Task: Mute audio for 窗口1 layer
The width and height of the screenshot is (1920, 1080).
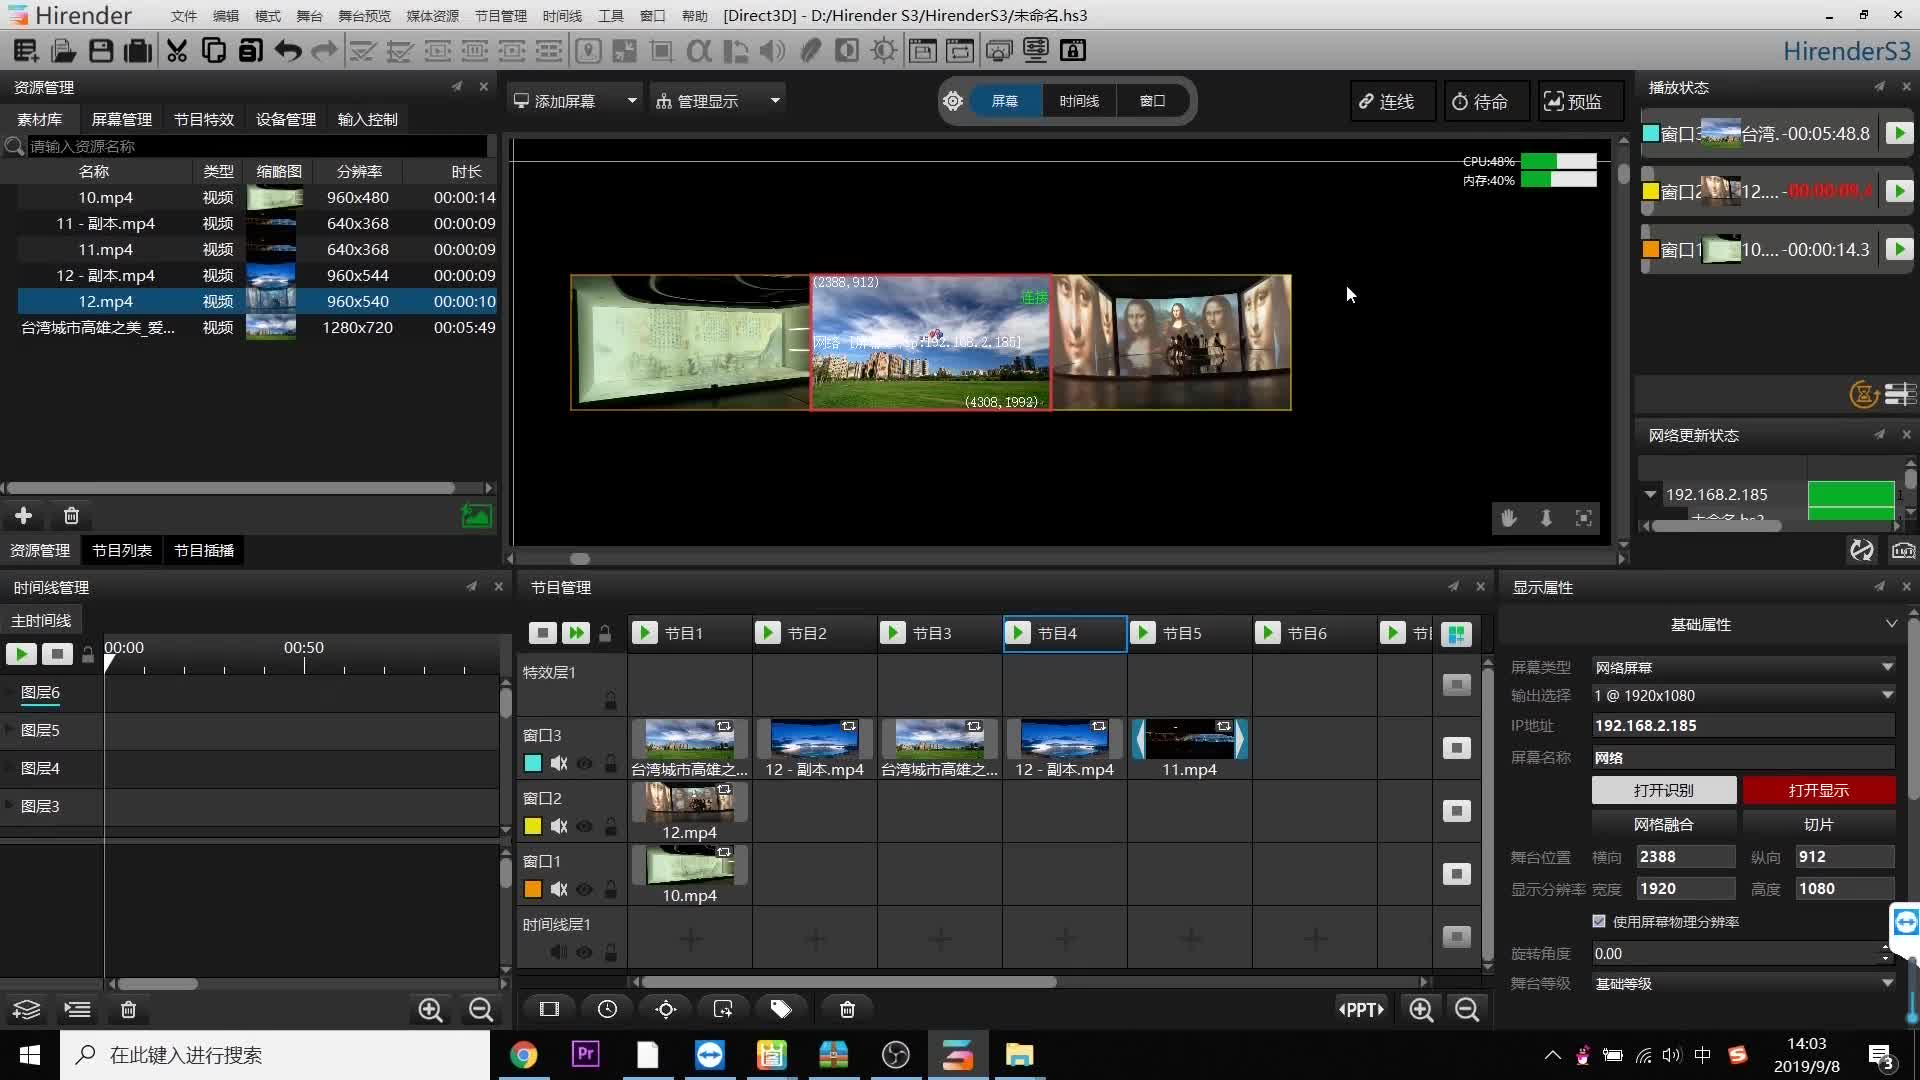Action: pos(559,889)
